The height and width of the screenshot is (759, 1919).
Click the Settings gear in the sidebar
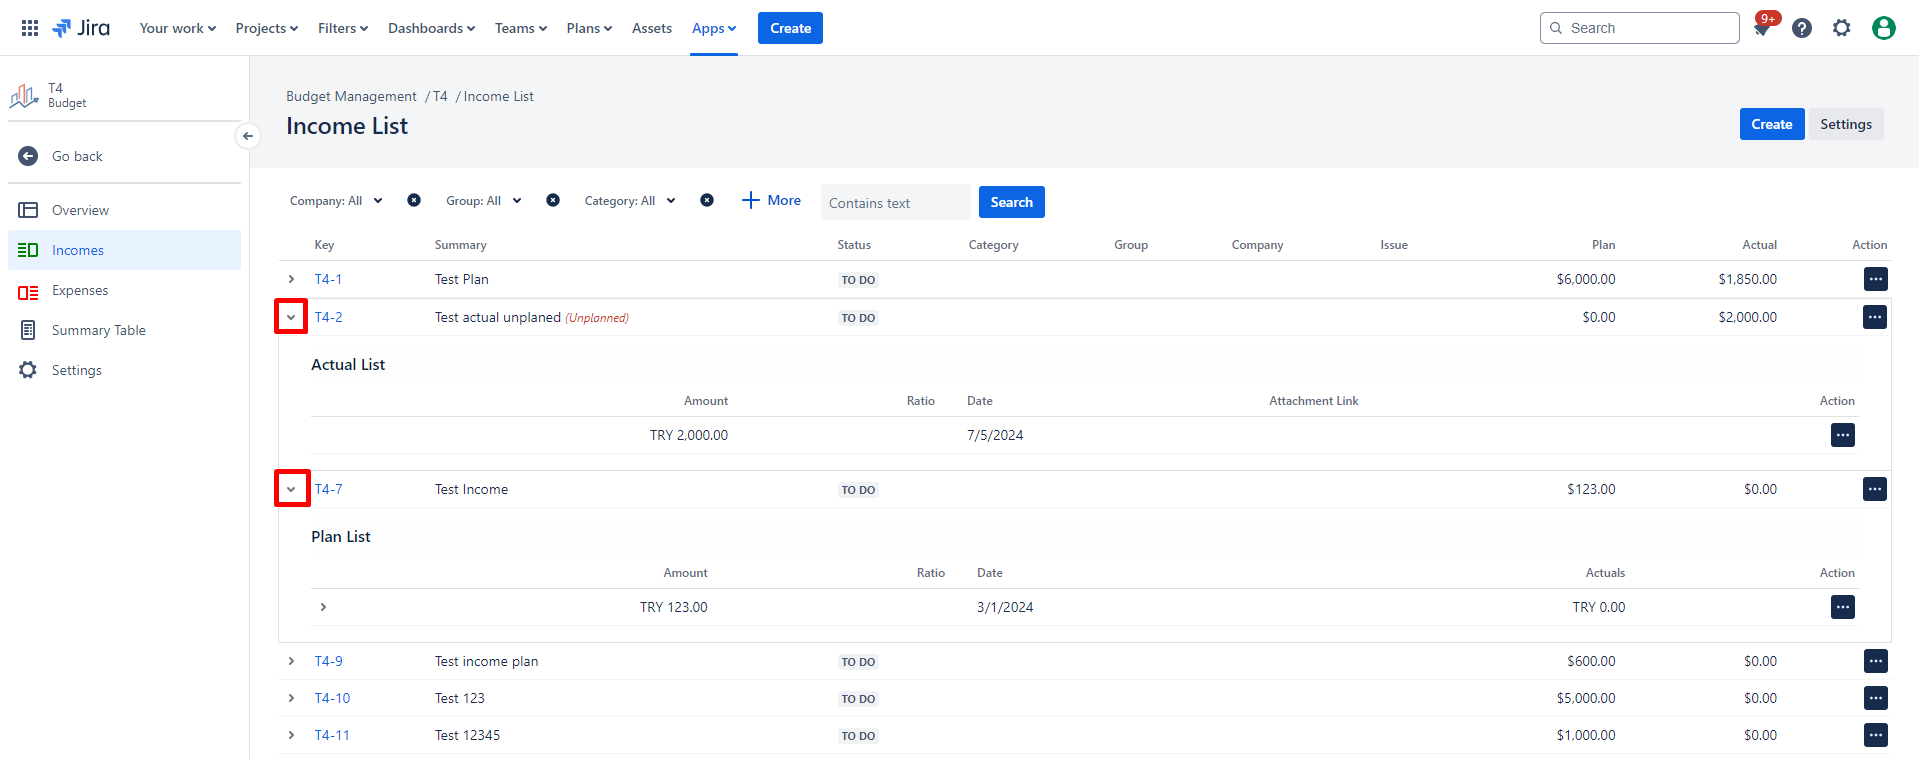tap(28, 370)
